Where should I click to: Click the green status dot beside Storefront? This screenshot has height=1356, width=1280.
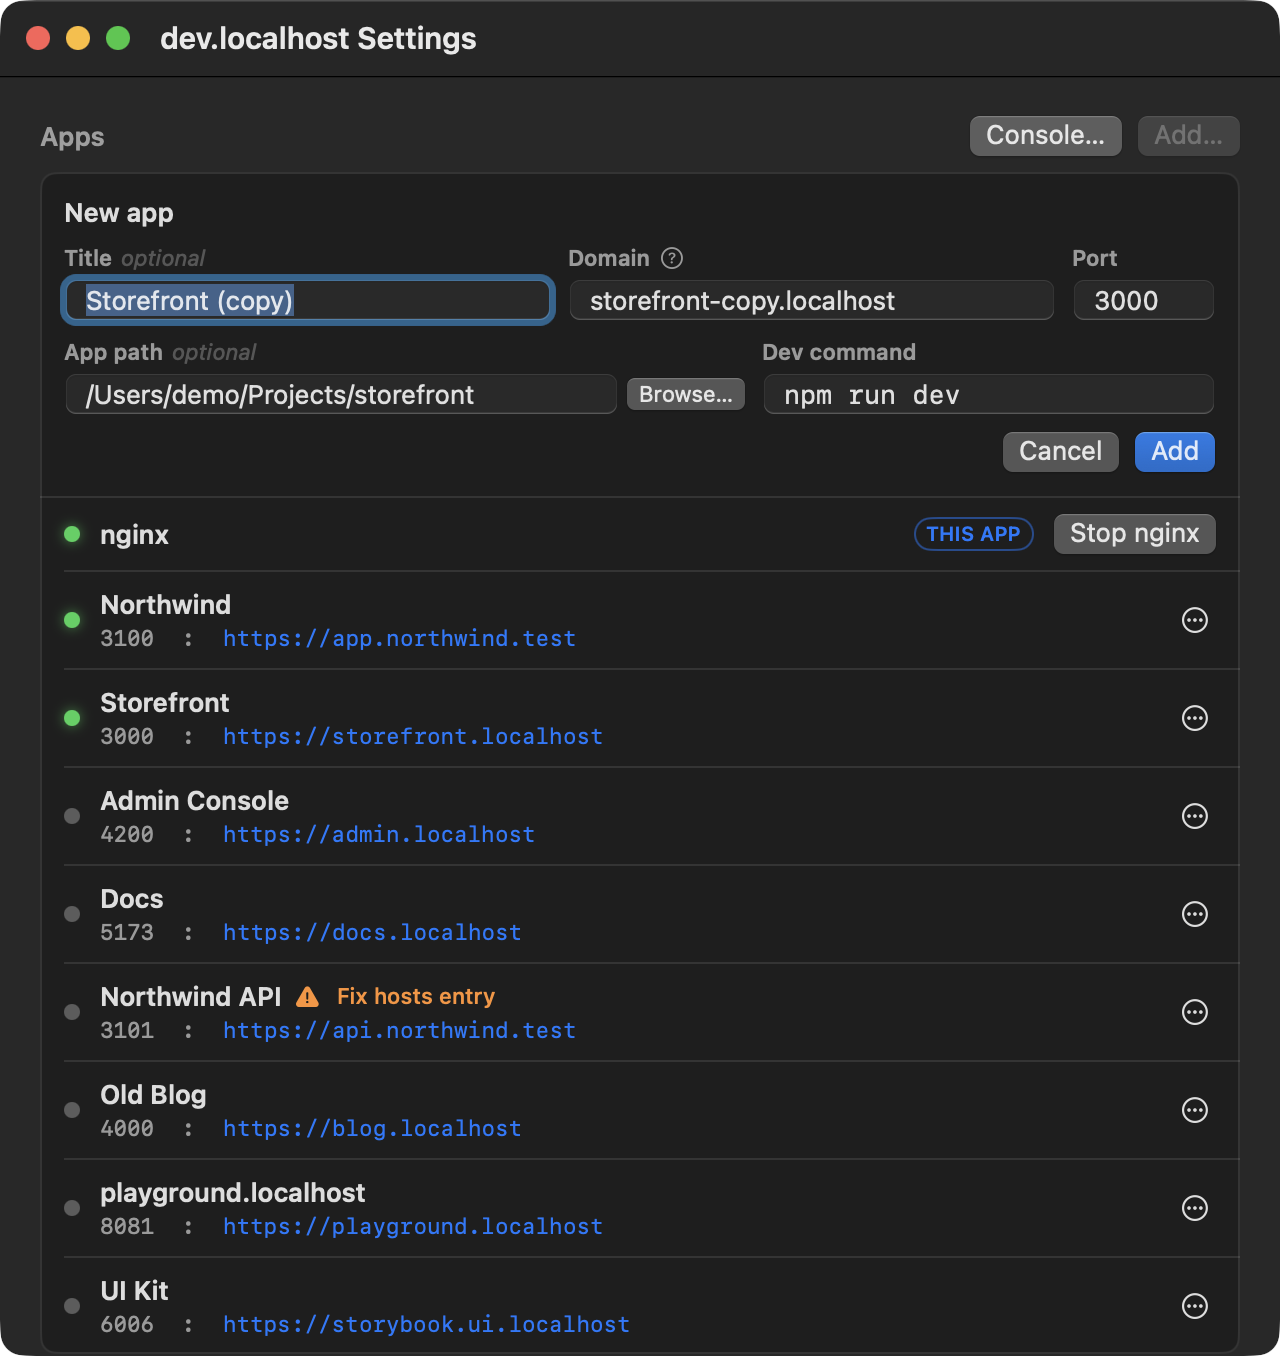72,718
